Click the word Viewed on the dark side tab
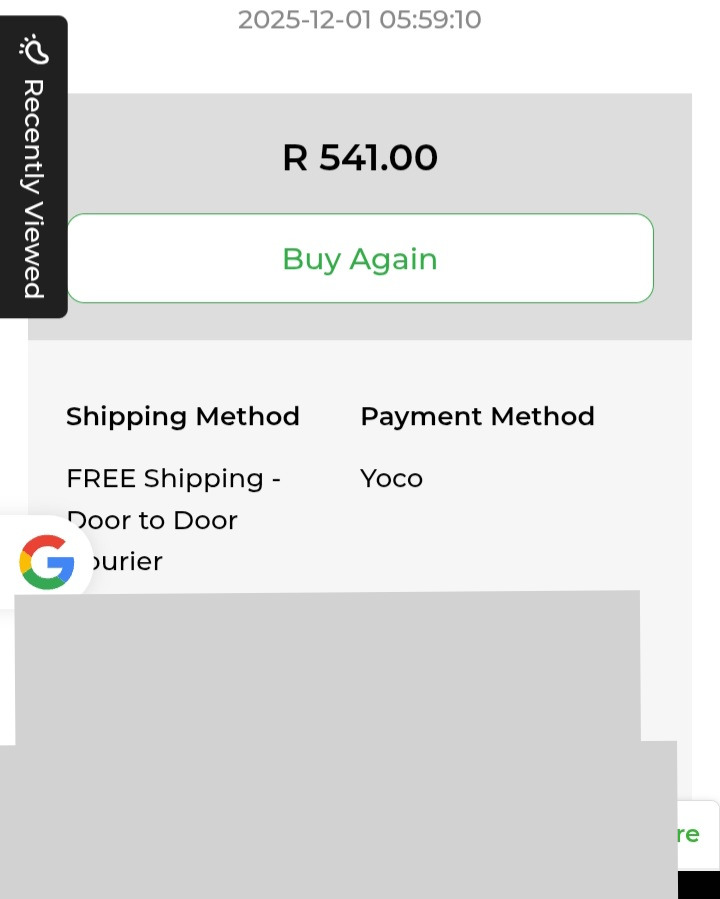 tap(33, 250)
